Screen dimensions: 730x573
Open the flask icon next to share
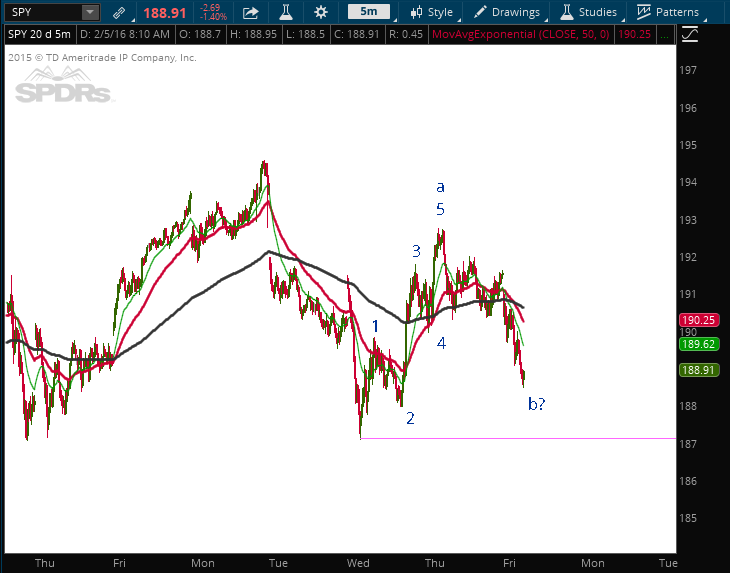tap(285, 13)
